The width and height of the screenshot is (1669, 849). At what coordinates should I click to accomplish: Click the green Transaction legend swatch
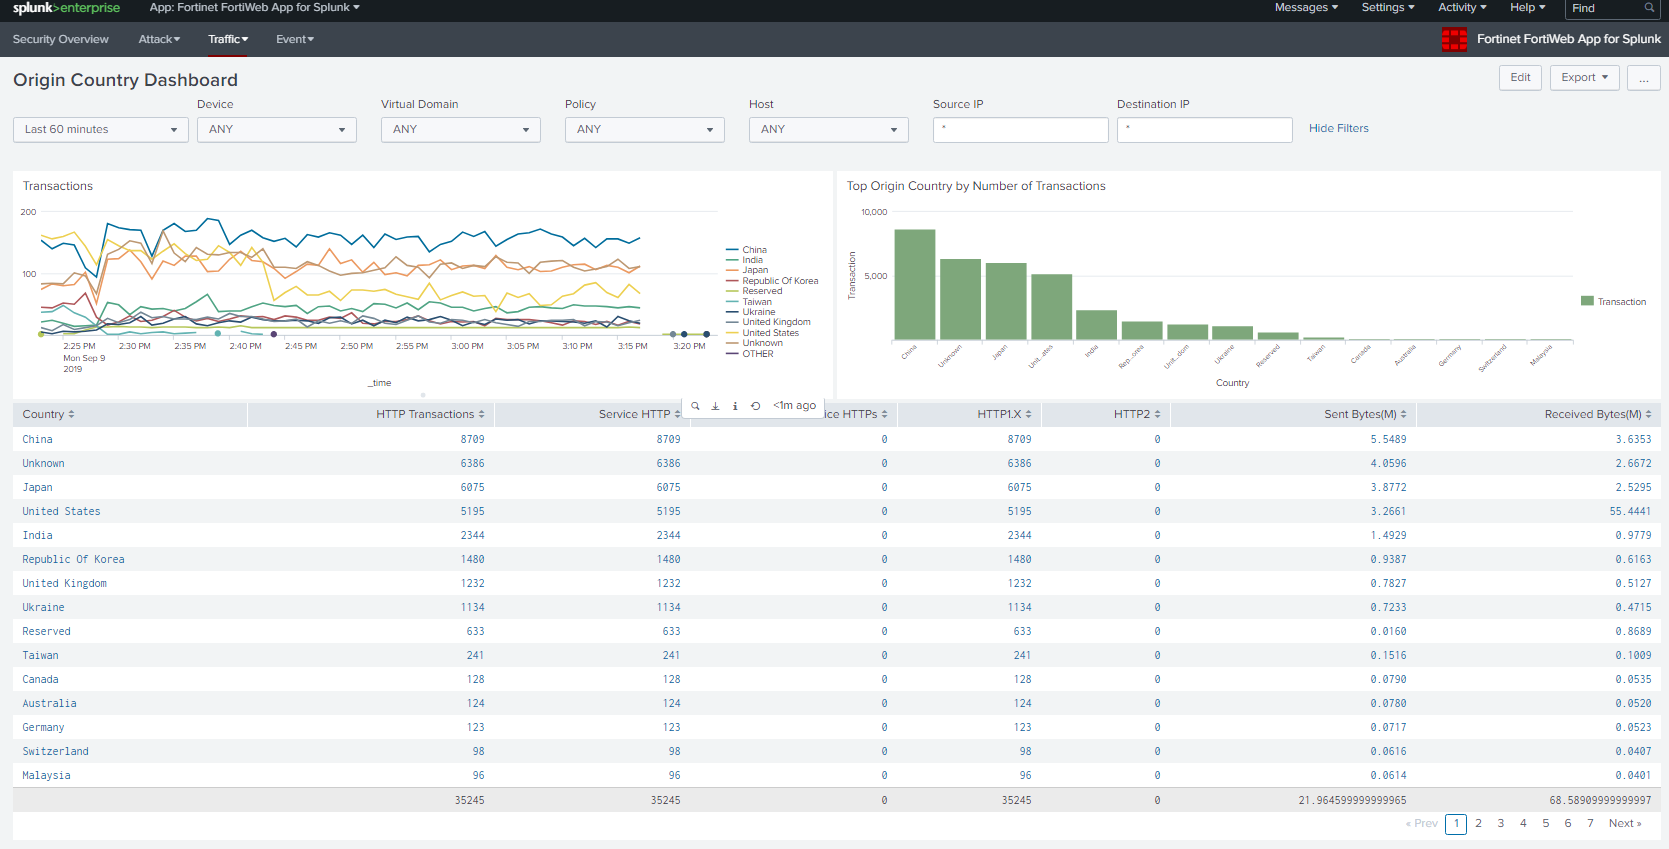[1587, 301]
